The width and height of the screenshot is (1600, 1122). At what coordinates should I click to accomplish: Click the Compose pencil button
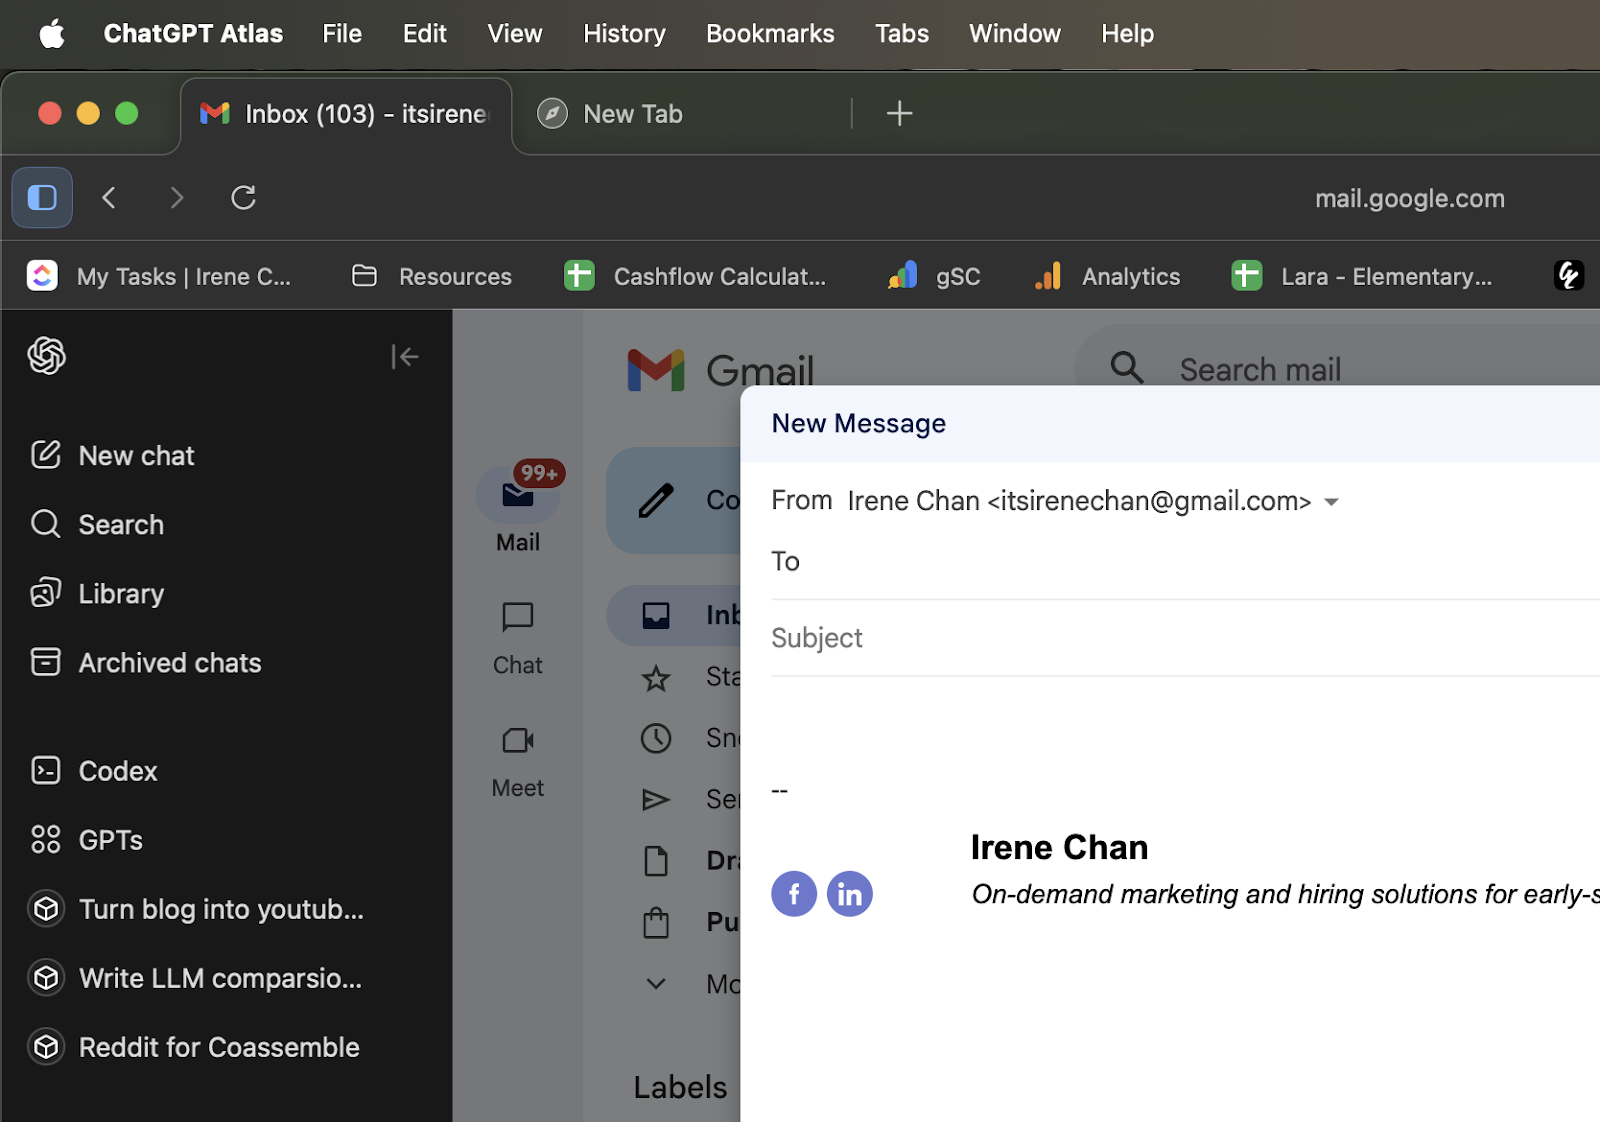(x=656, y=500)
